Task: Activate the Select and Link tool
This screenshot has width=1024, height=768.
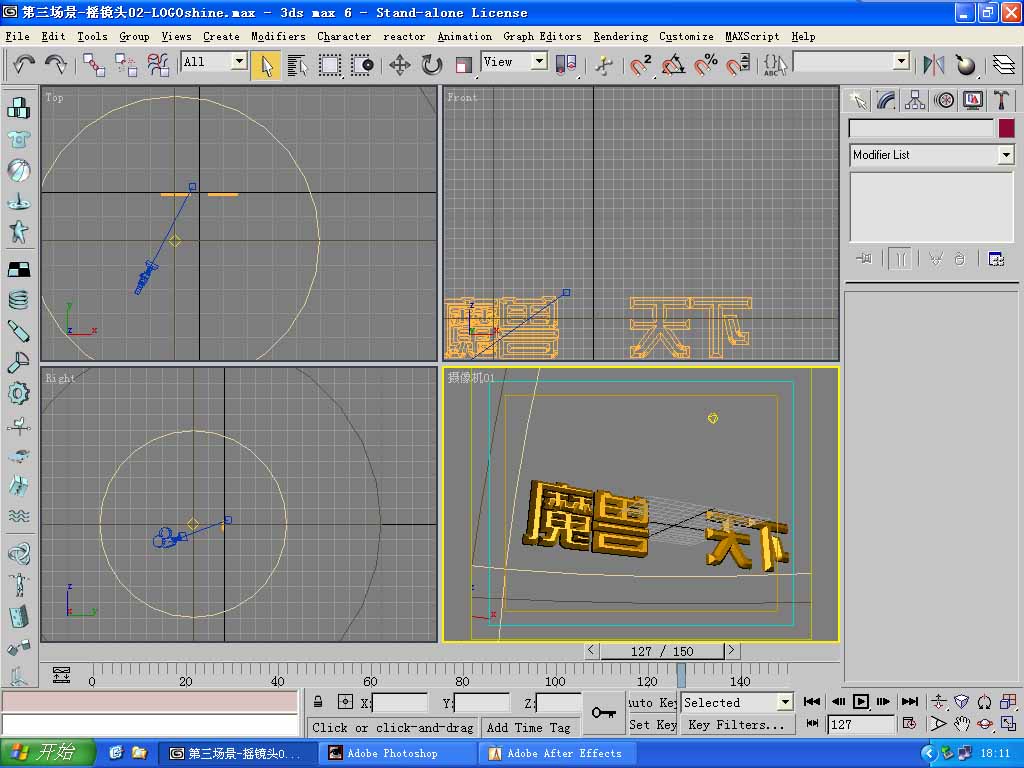Action: point(93,65)
